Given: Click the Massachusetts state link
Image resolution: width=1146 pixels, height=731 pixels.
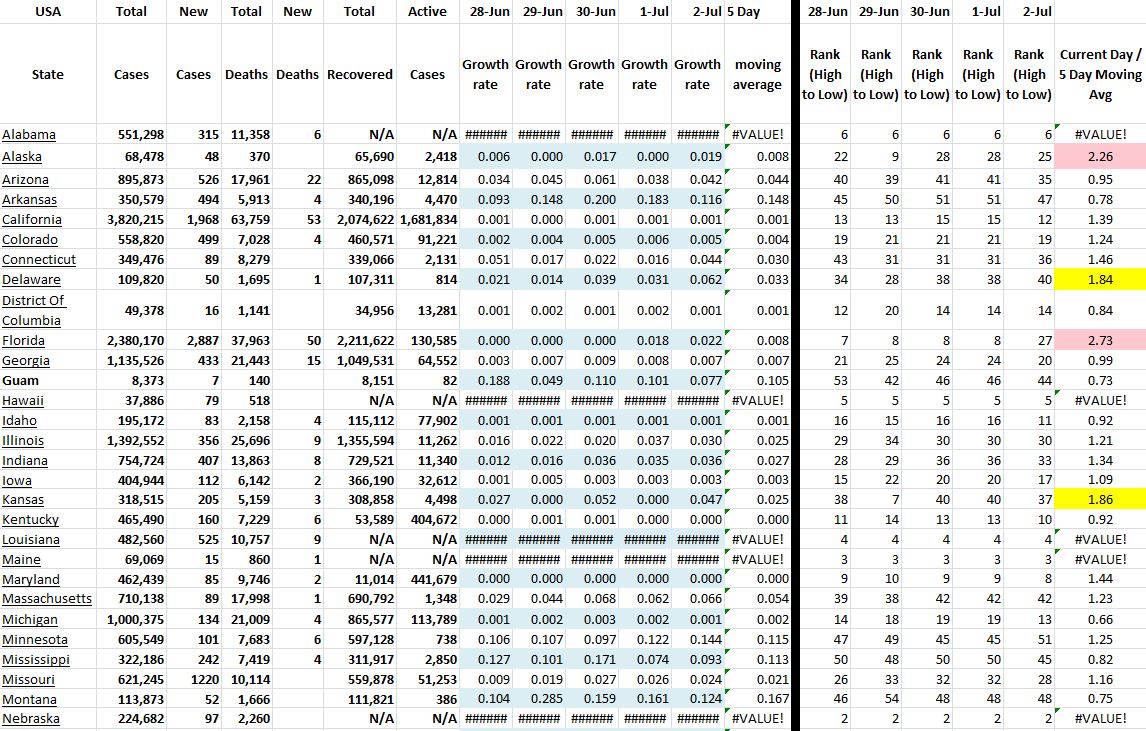Looking at the screenshot, I should coord(47,599).
